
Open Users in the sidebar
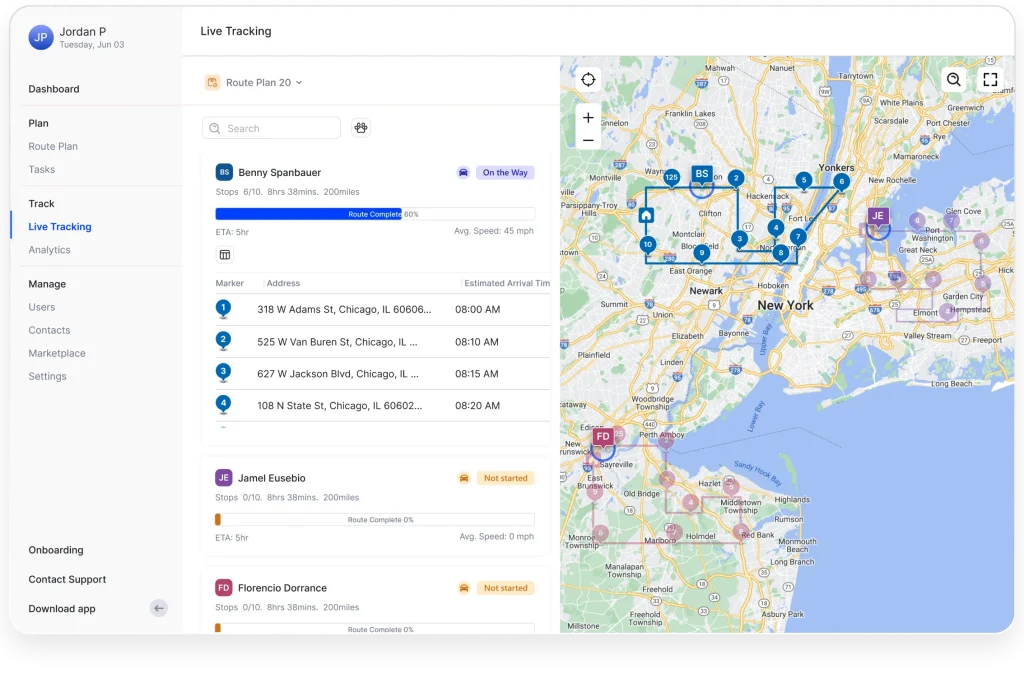(42, 307)
